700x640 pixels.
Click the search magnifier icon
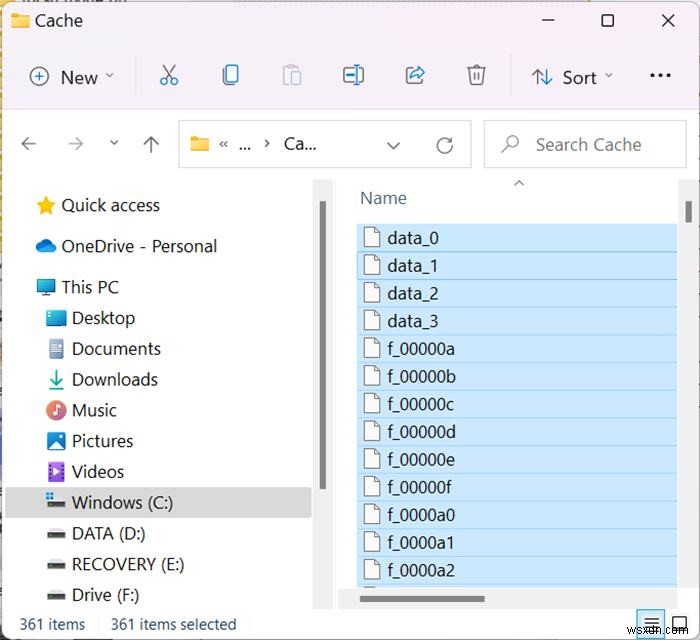coord(509,144)
